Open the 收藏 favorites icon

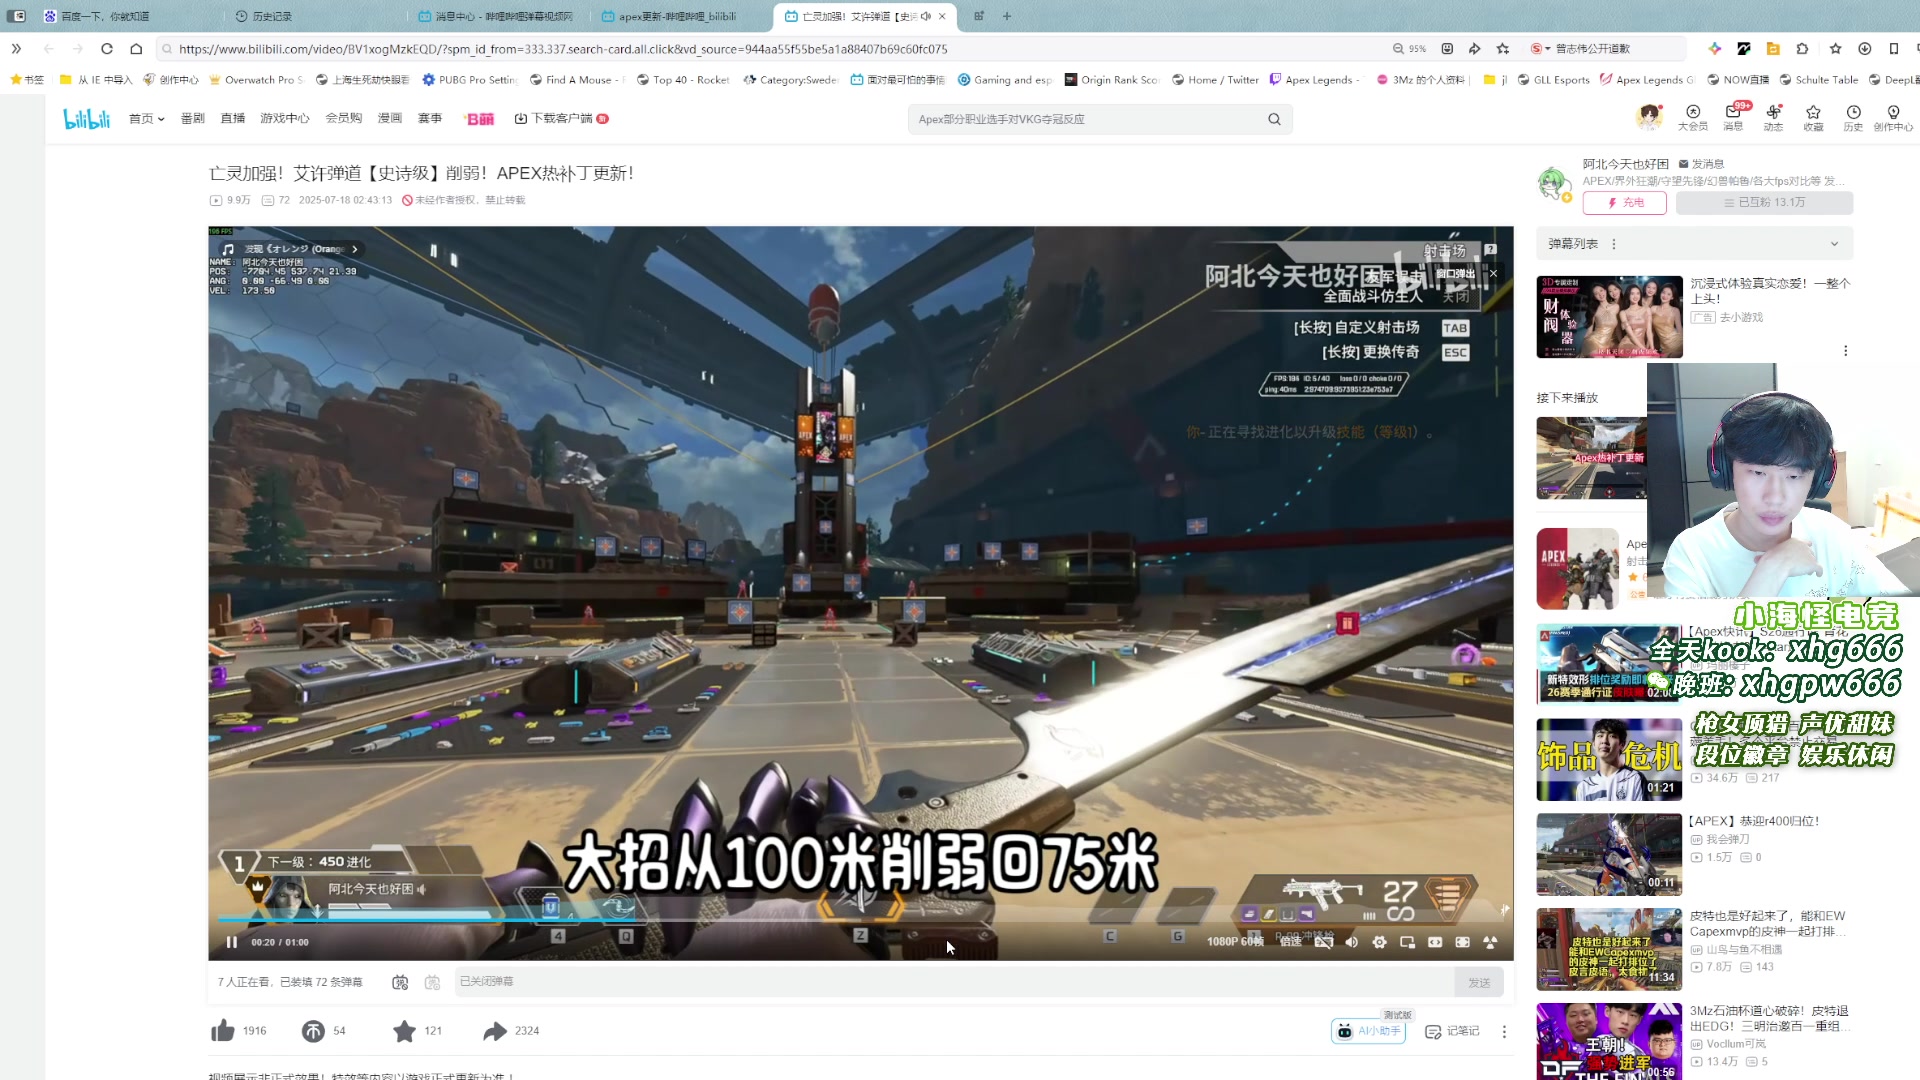click(1813, 118)
